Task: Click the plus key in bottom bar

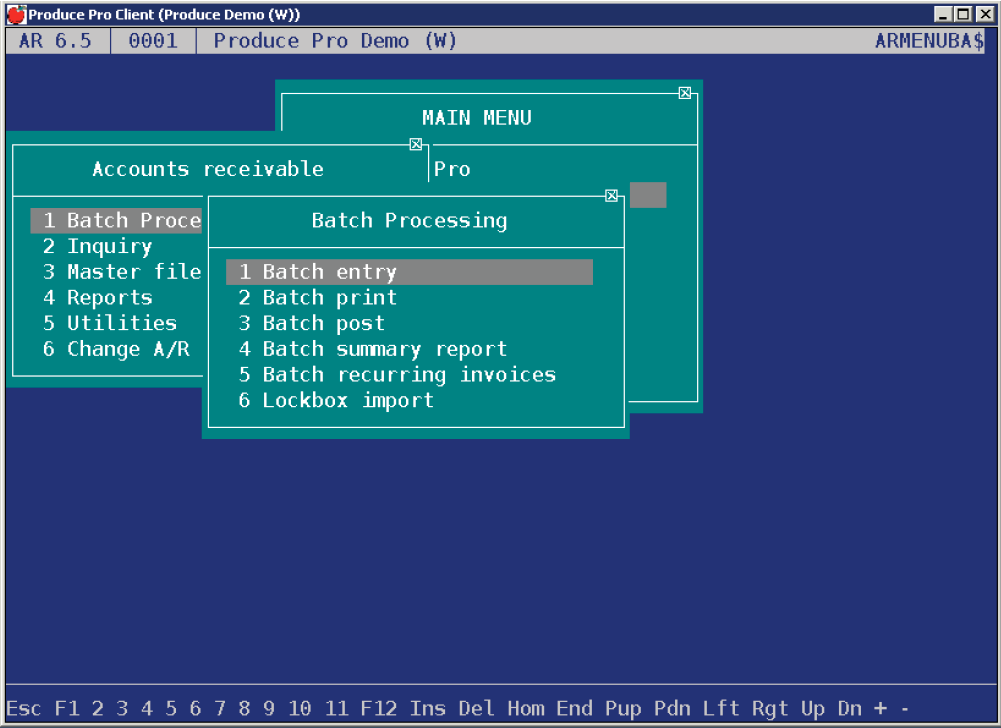Action: tap(881, 708)
